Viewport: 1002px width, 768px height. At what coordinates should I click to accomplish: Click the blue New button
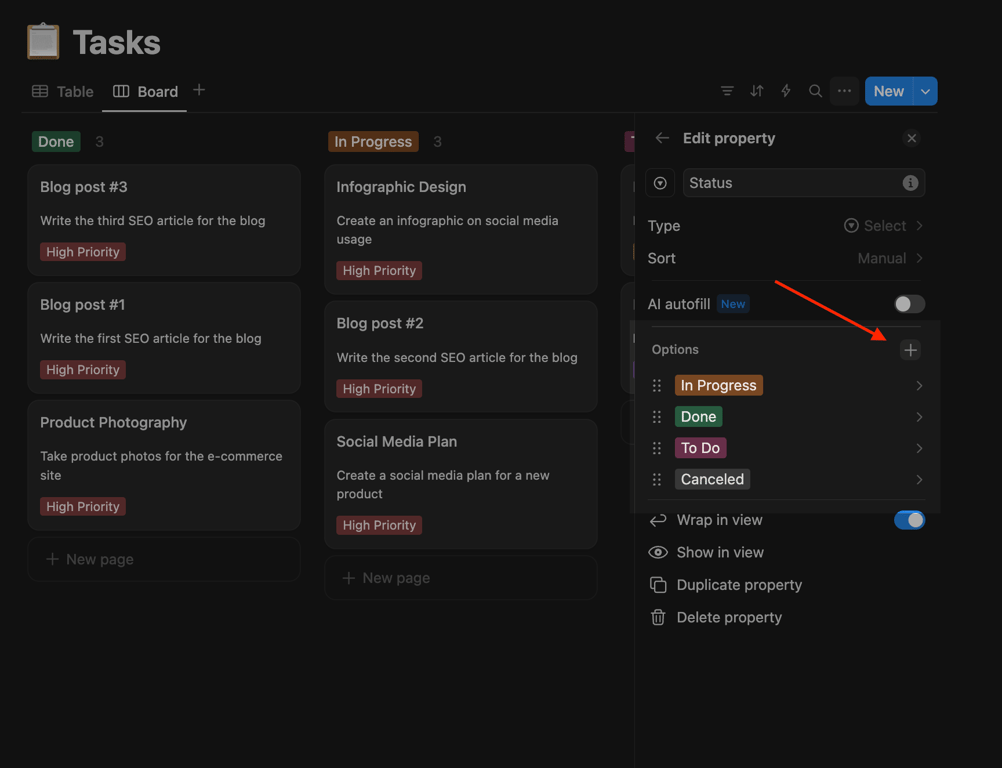pyautogui.click(x=888, y=91)
